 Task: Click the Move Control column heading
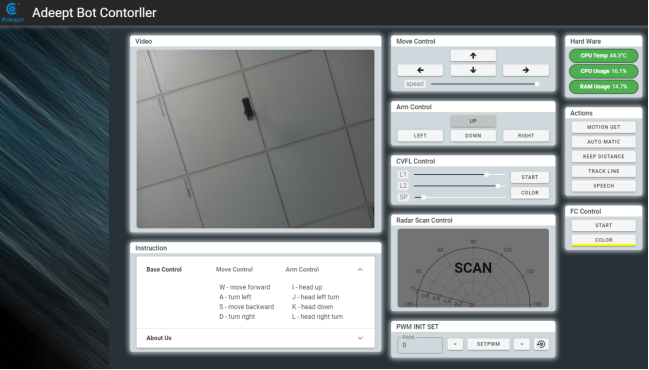click(x=234, y=269)
